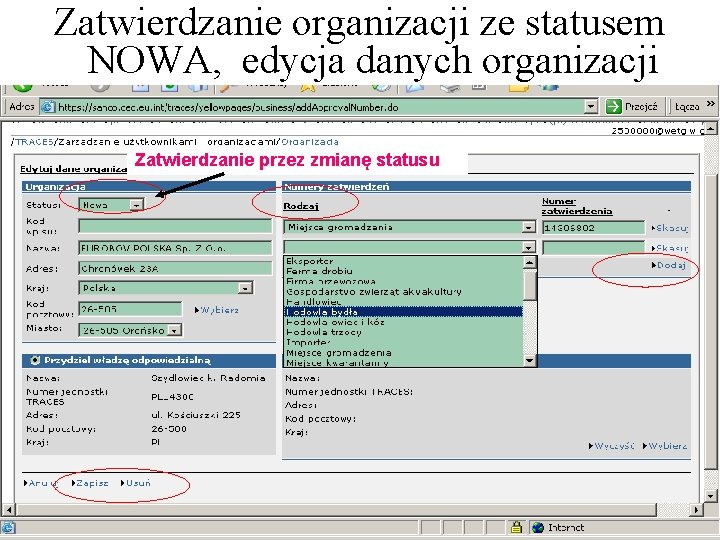Click the Numer zatwierdzenia column header
The width and height of the screenshot is (720, 540).
pyautogui.click(x=577, y=206)
